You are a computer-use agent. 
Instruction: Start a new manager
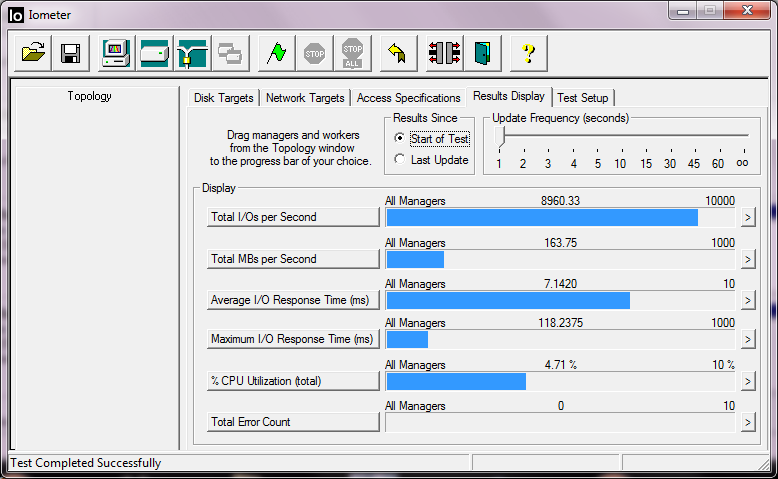(x=116, y=53)
